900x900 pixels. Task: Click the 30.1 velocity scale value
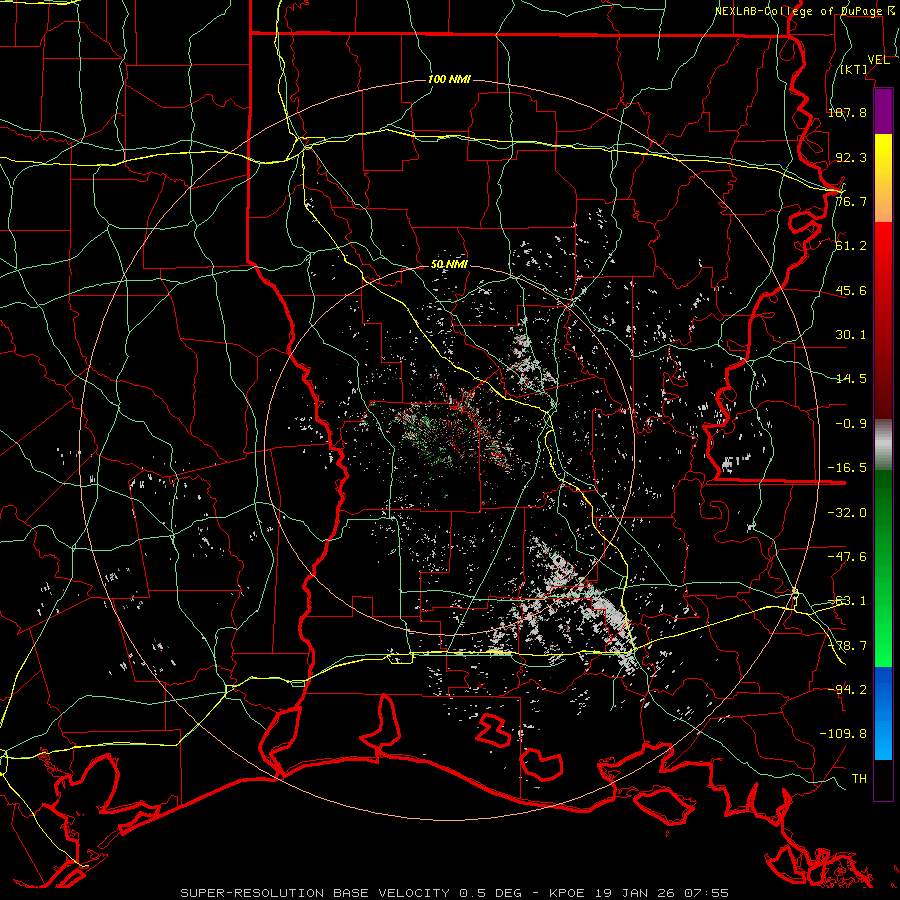851,335
